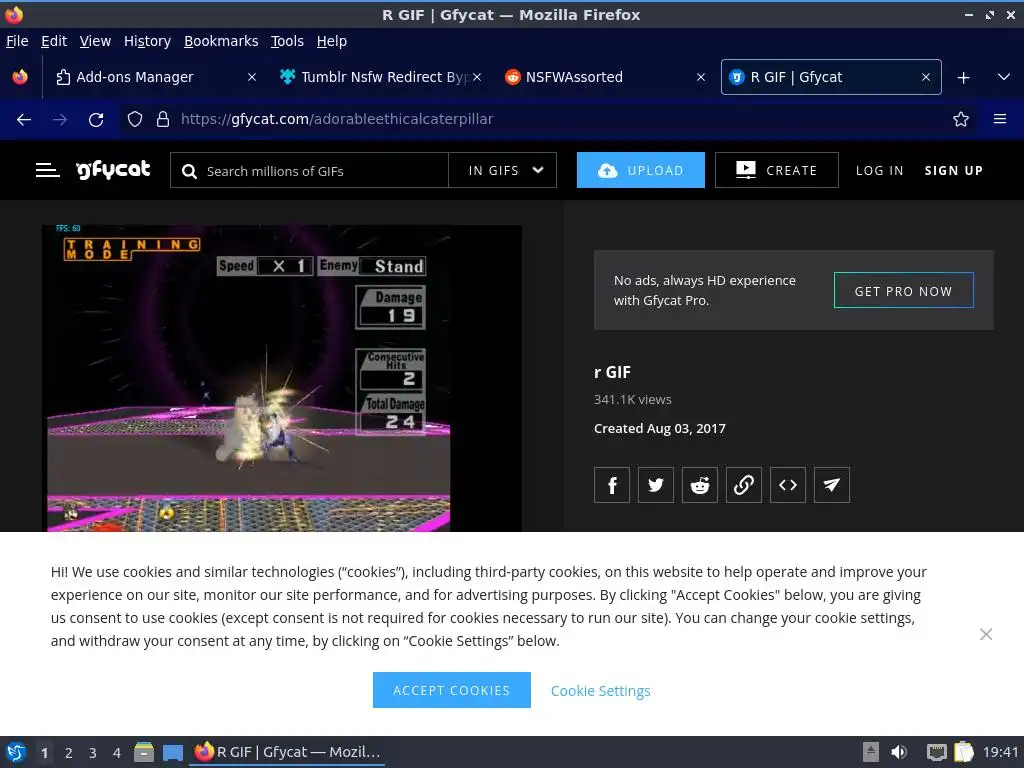Open the Cookie Settings link

[600, 691]
